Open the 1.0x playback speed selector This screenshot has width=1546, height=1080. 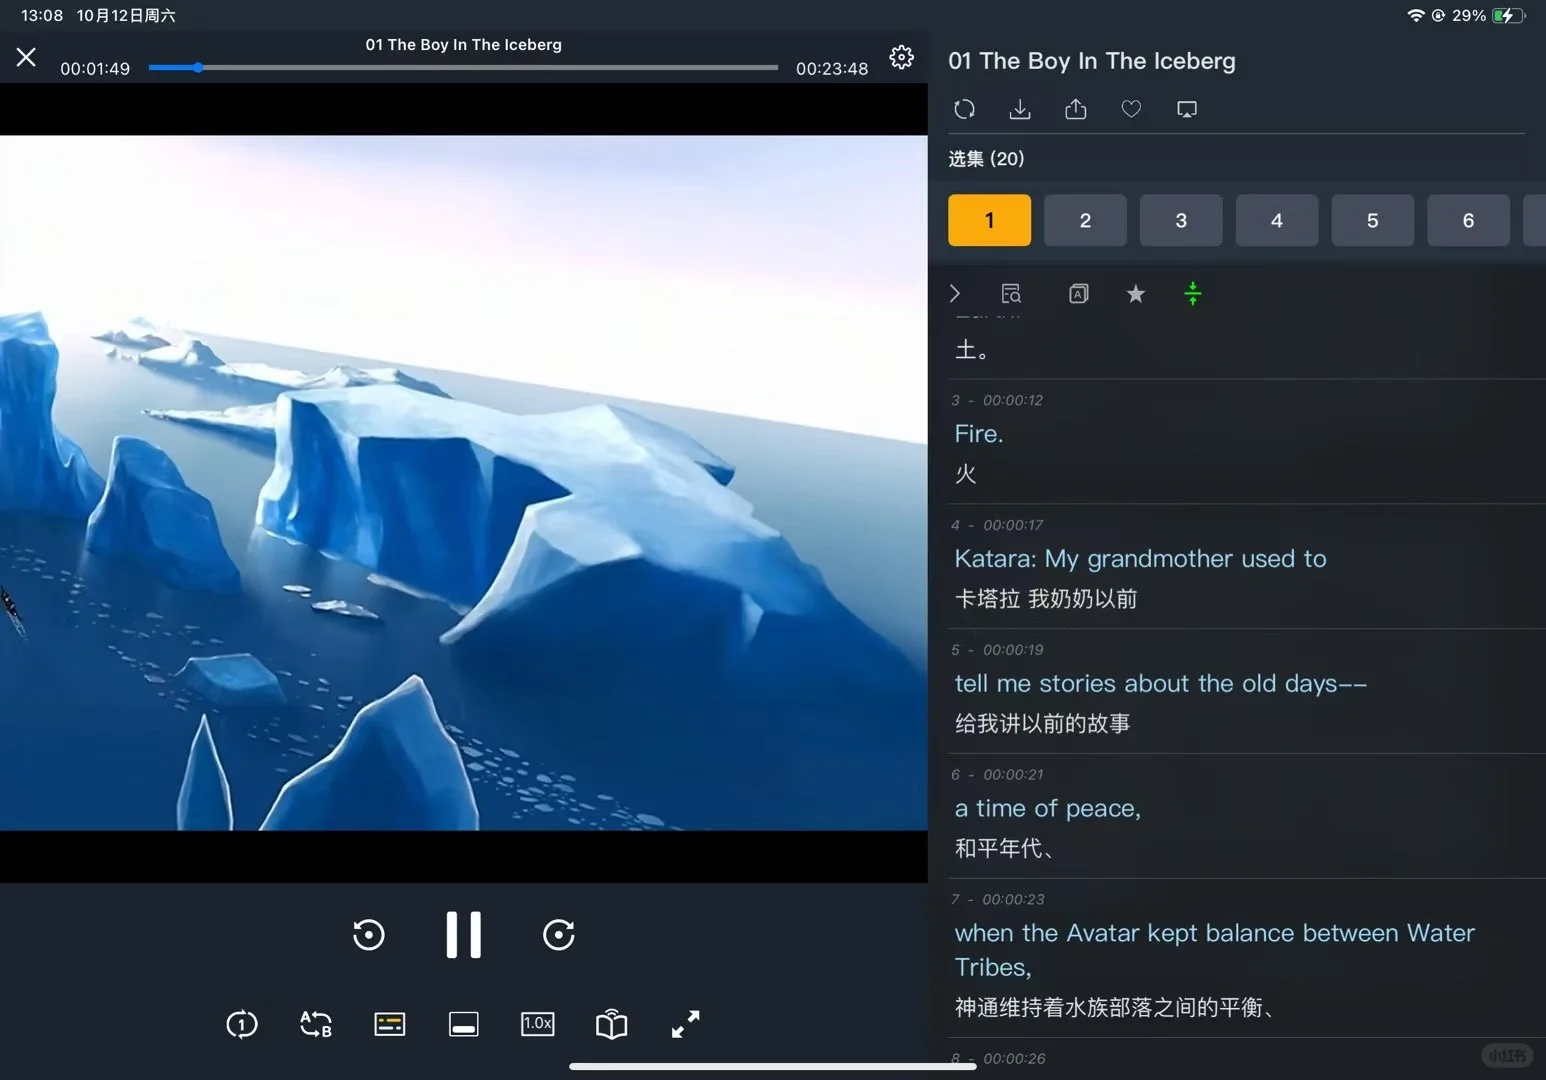537,1024
